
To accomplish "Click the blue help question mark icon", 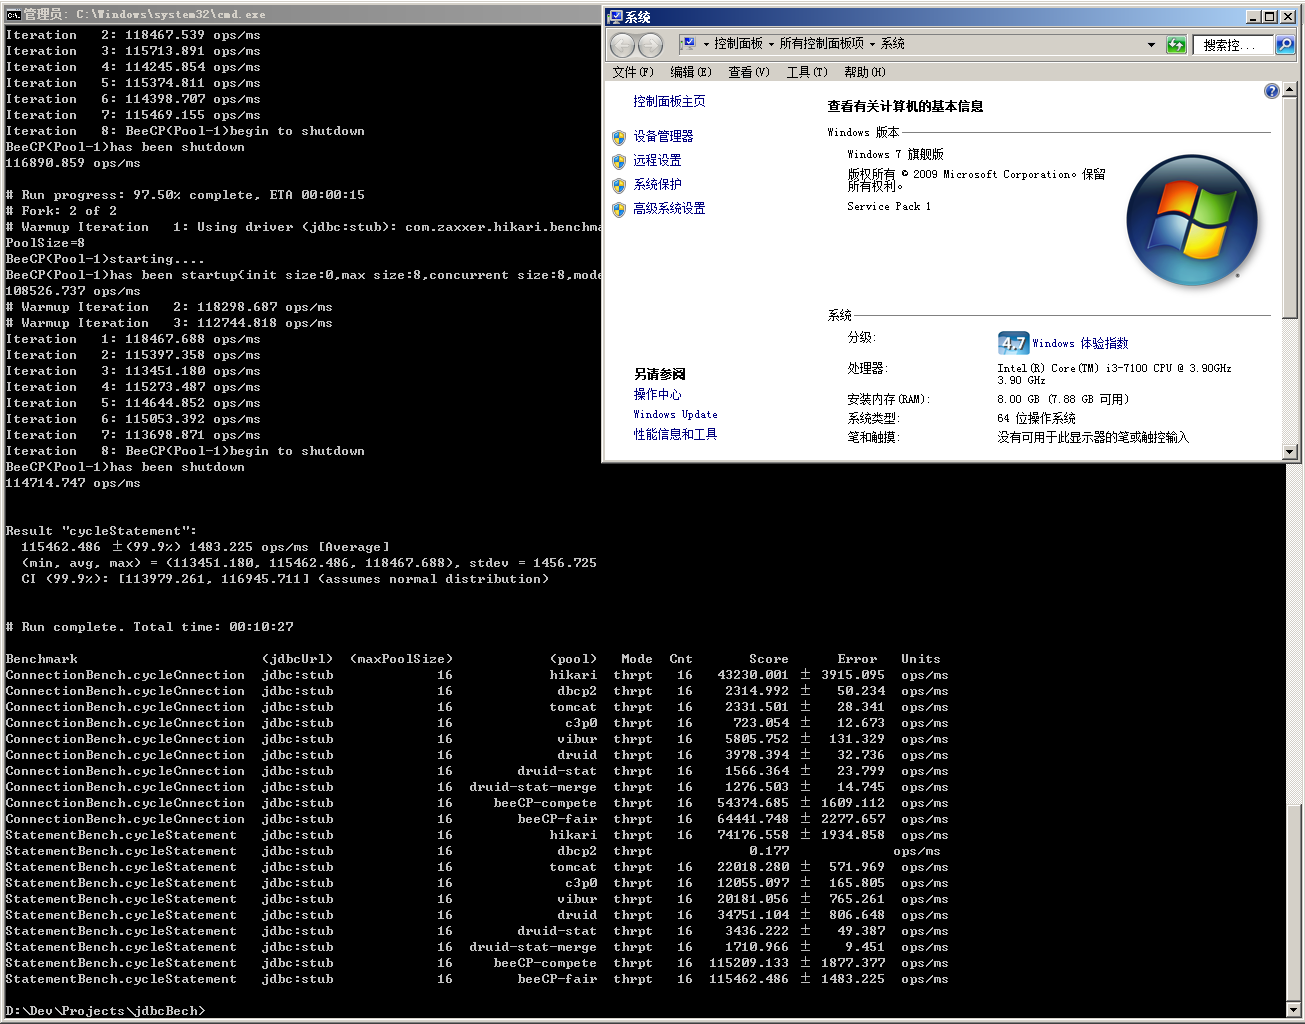I will coord(1271,90).
